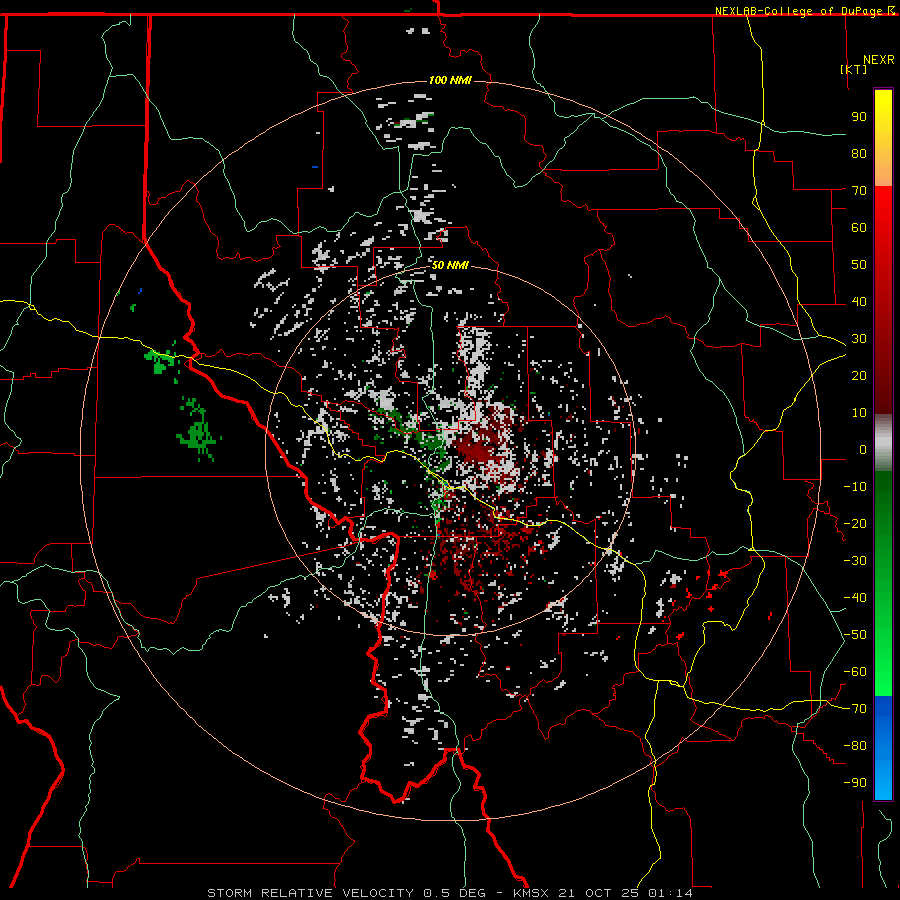The image size is (900, 900).
Task: Click the "70" value on the velocity scale
Action: coord(859,191)
